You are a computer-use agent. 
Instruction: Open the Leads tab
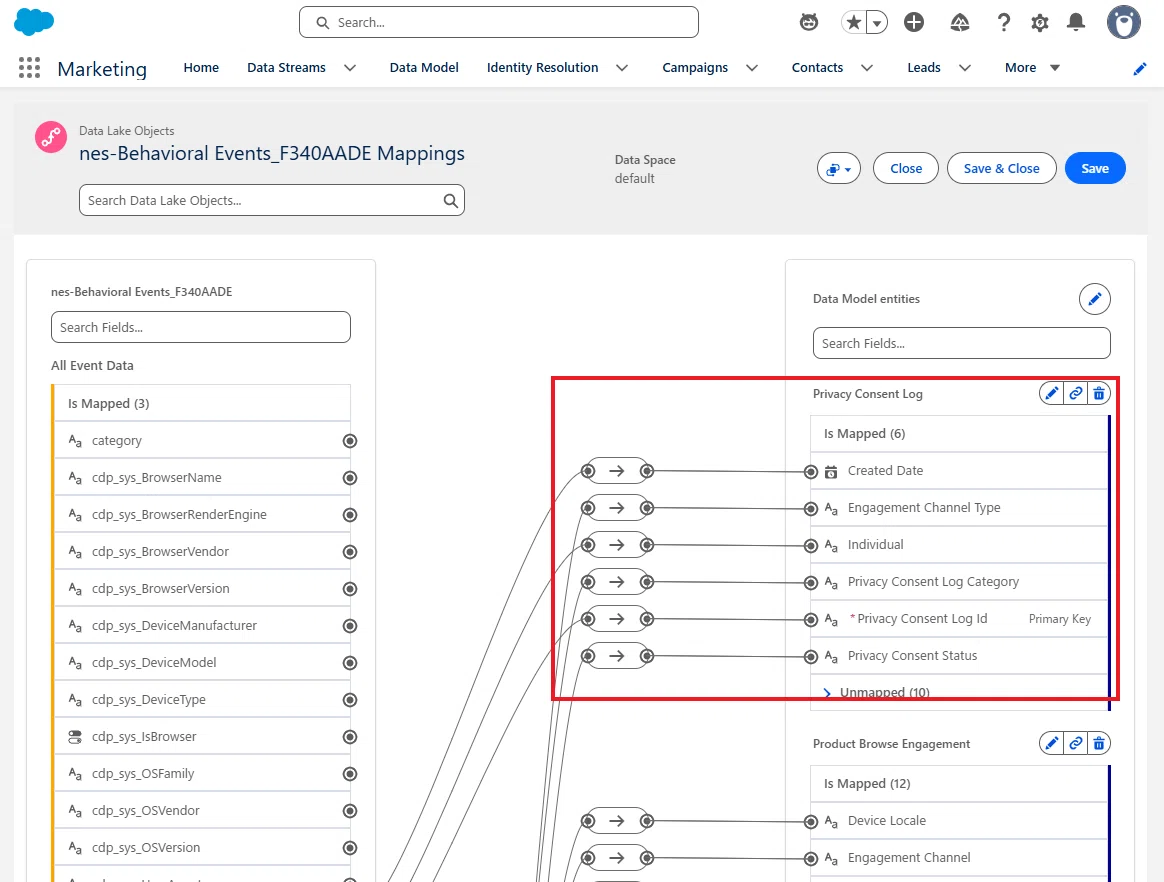tap(923, 68)
